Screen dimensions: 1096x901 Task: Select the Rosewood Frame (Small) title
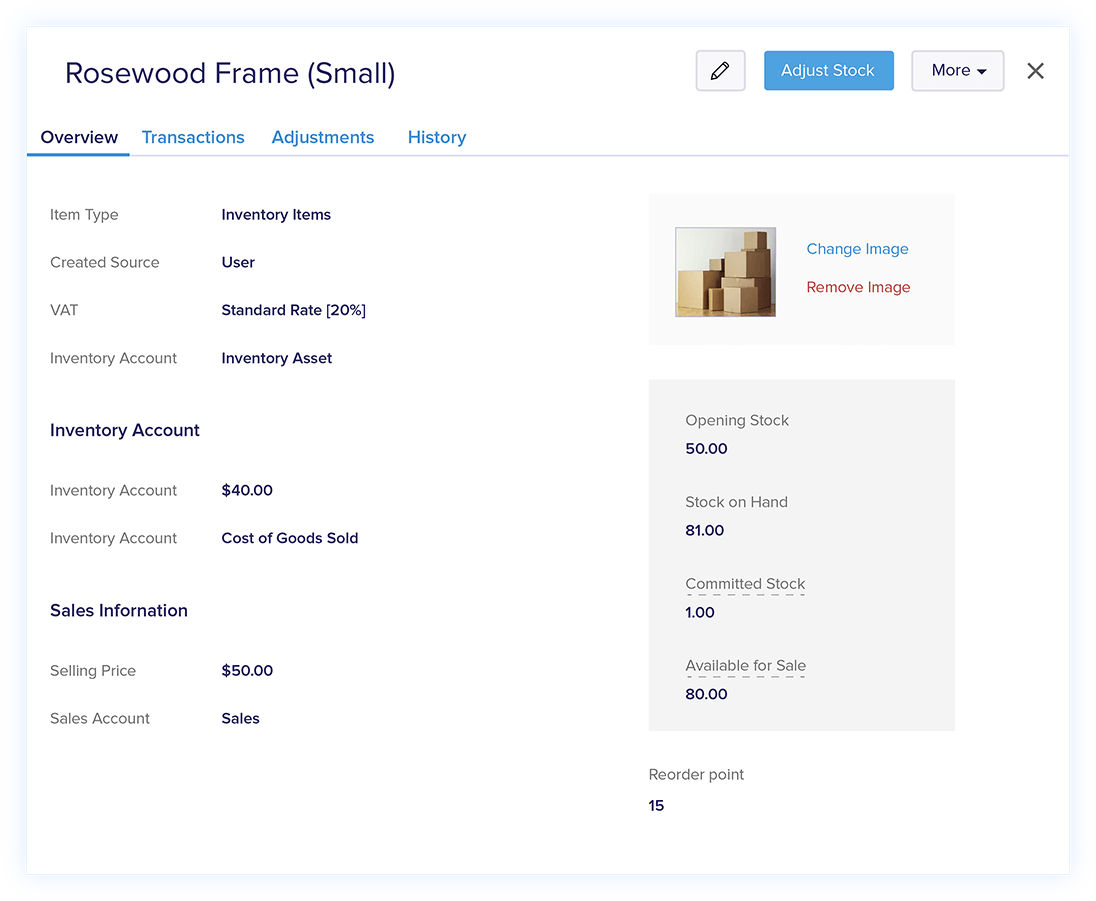[x=229, y=72]
